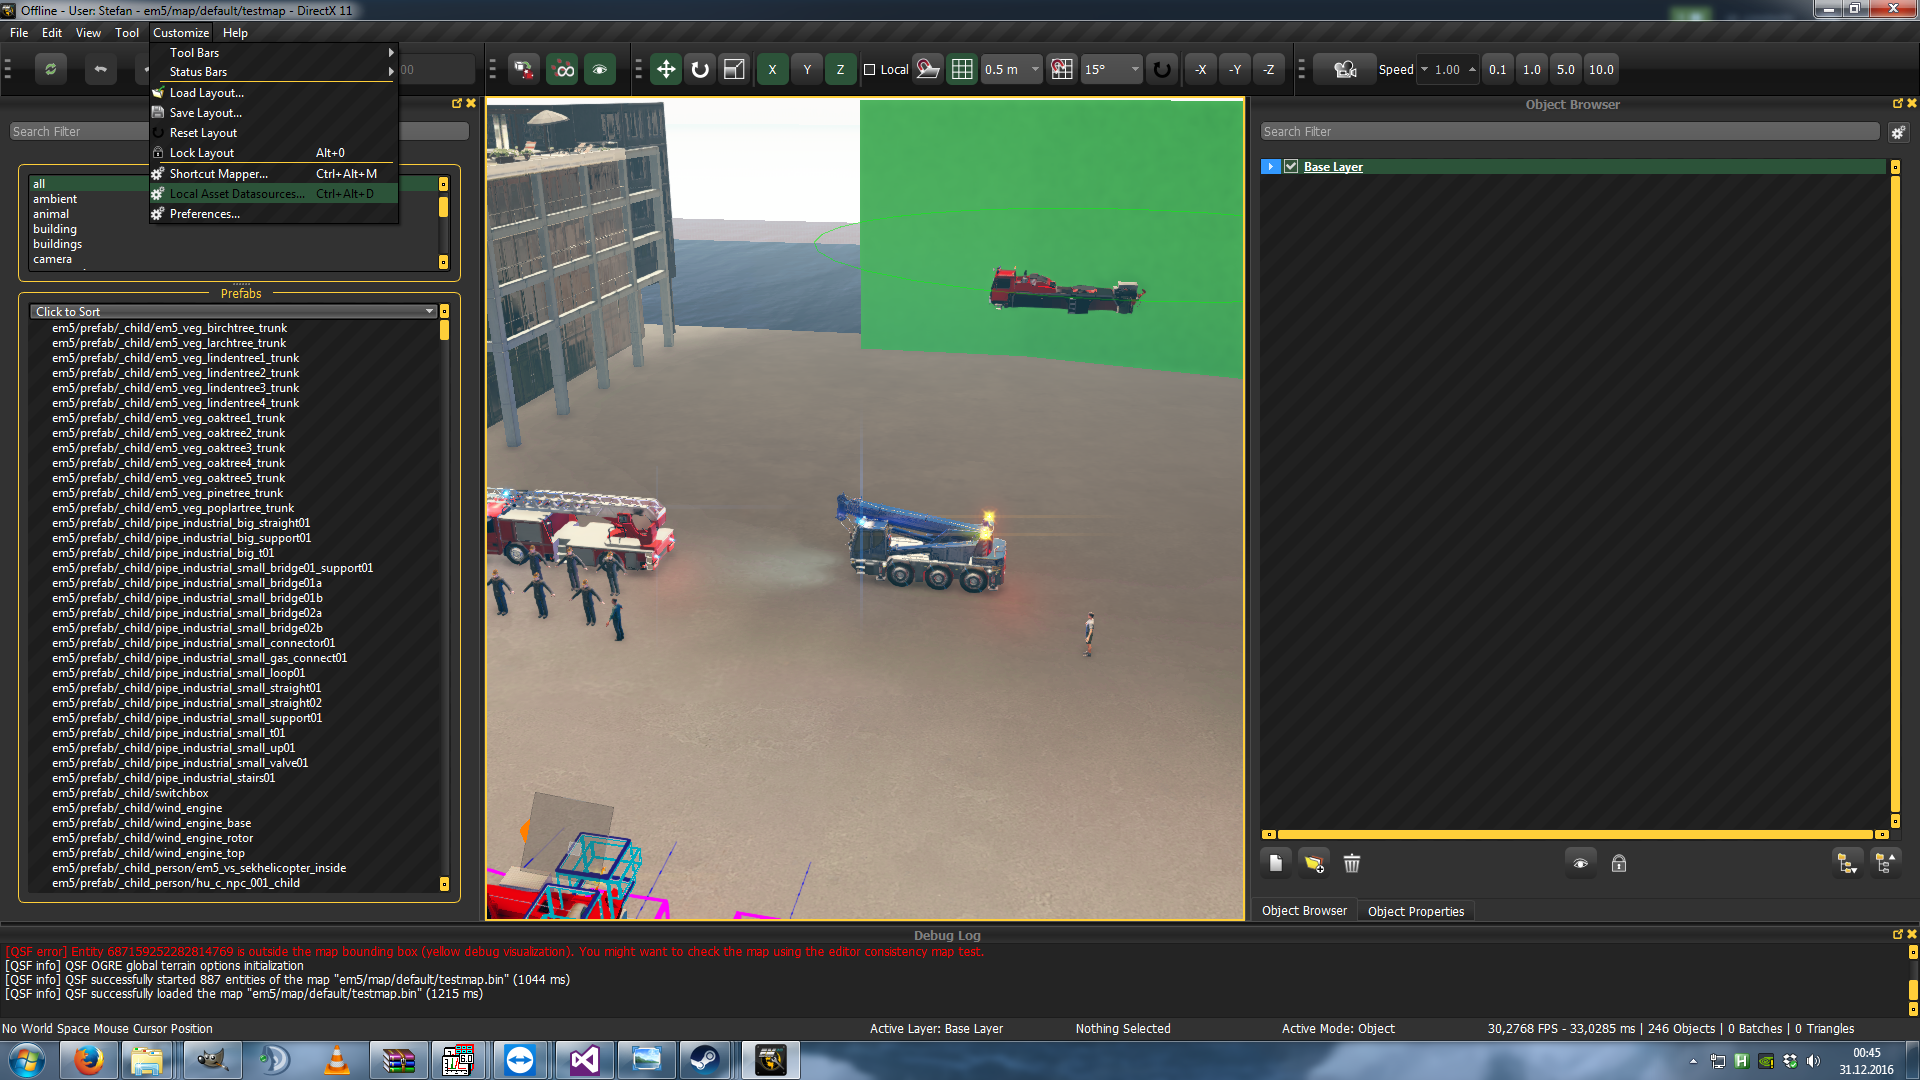Toggle the Y axis constraint
This screenshot has height=1080, width=1920.
click(x=807, y=69)
